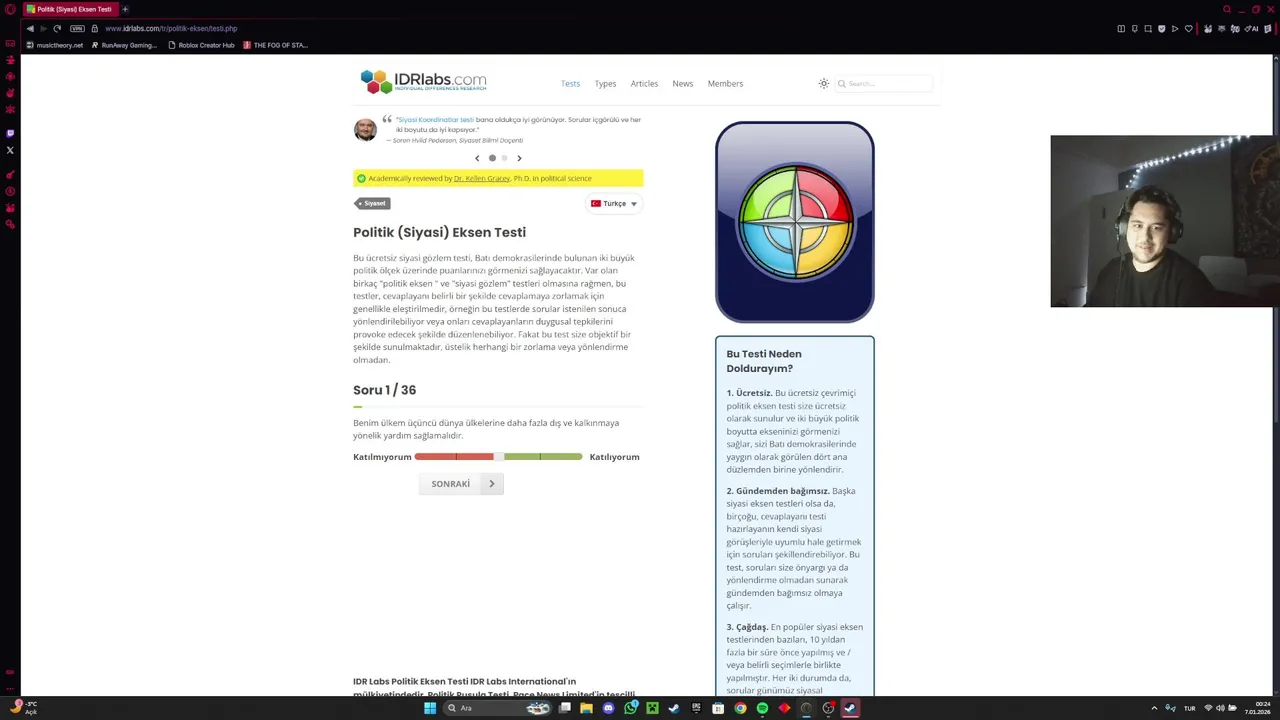This screenshot has height=720, width=1280.
Task: Click the browser address bar URL
Action: click(x=171, y=29)
